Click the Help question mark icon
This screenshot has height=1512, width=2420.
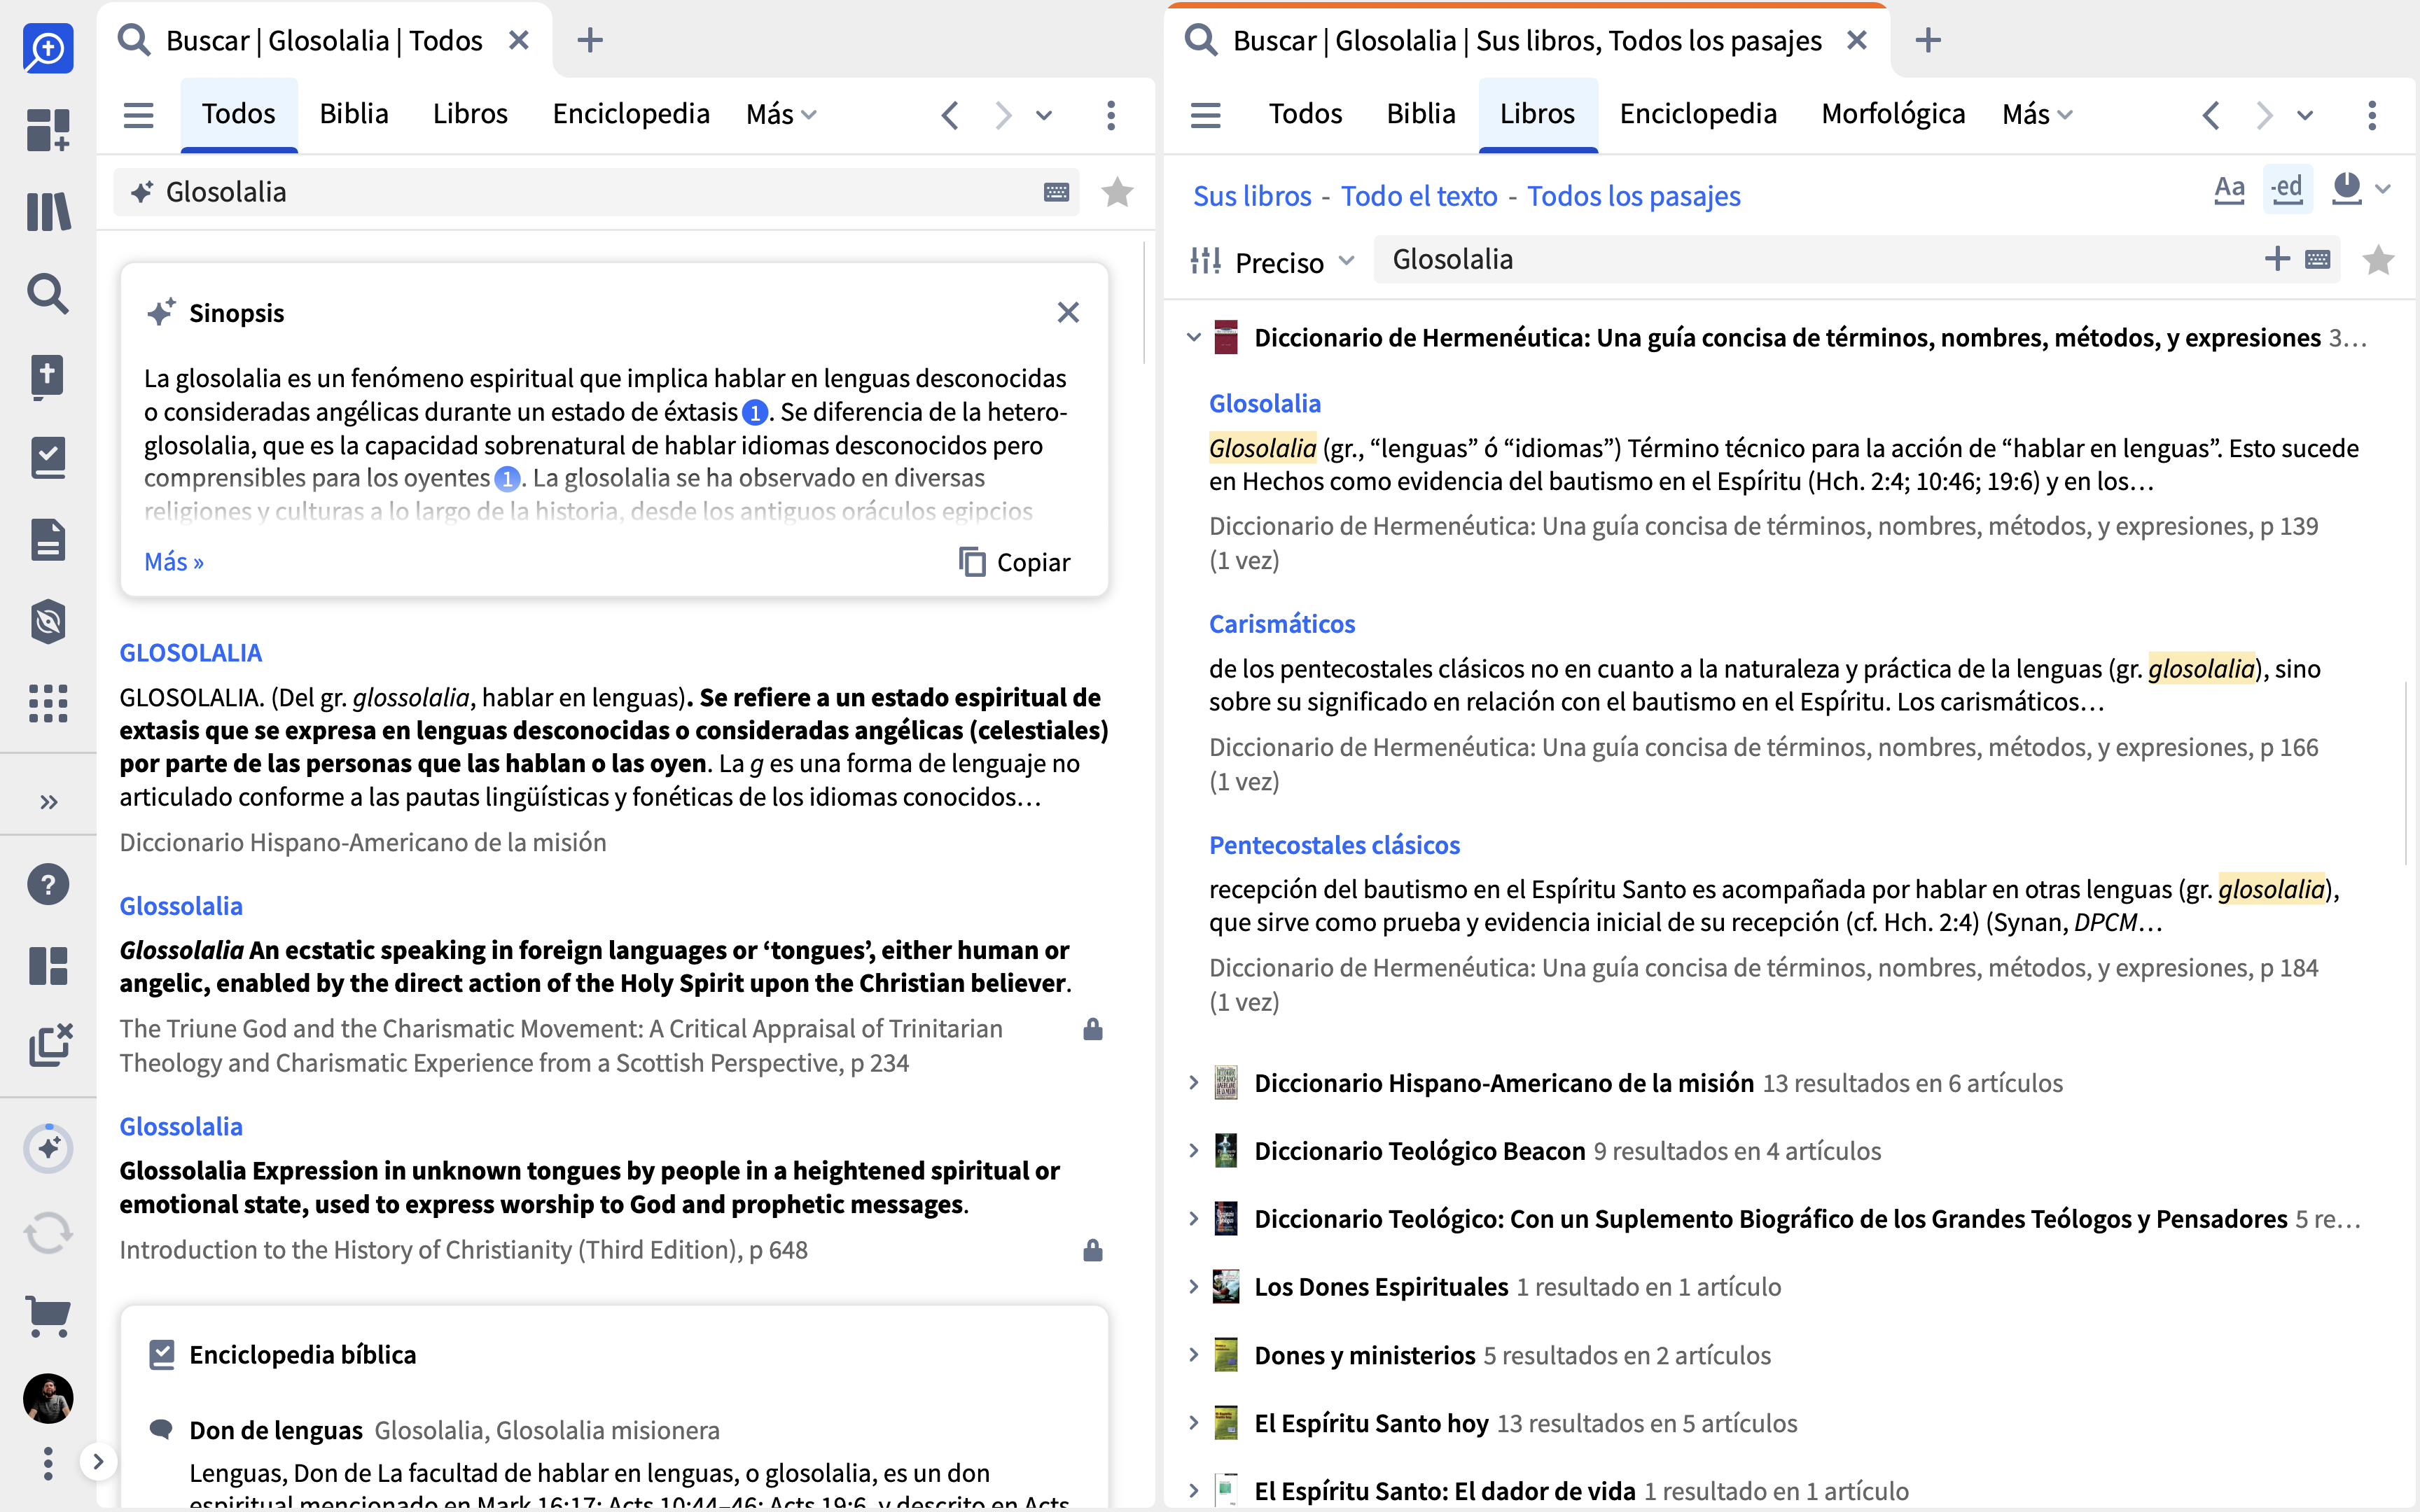click(x=48, y=884)
